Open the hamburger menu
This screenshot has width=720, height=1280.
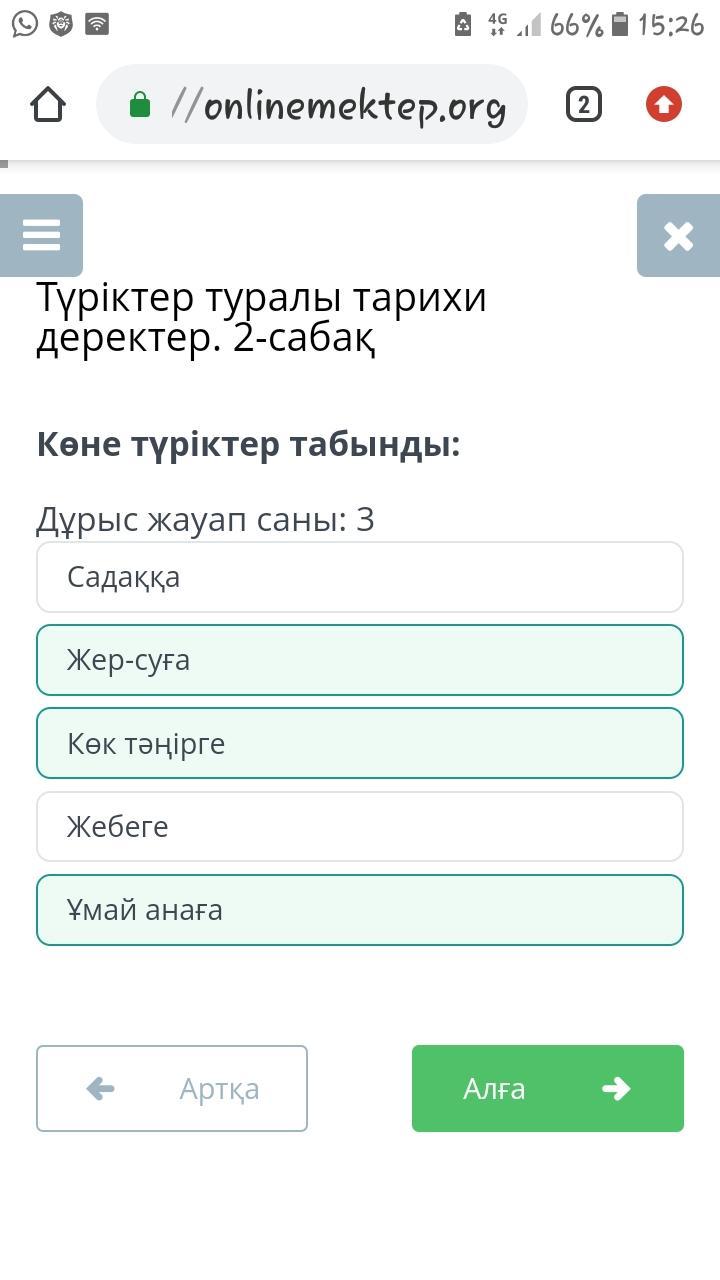pyautogui.click(x=41, y=235)
